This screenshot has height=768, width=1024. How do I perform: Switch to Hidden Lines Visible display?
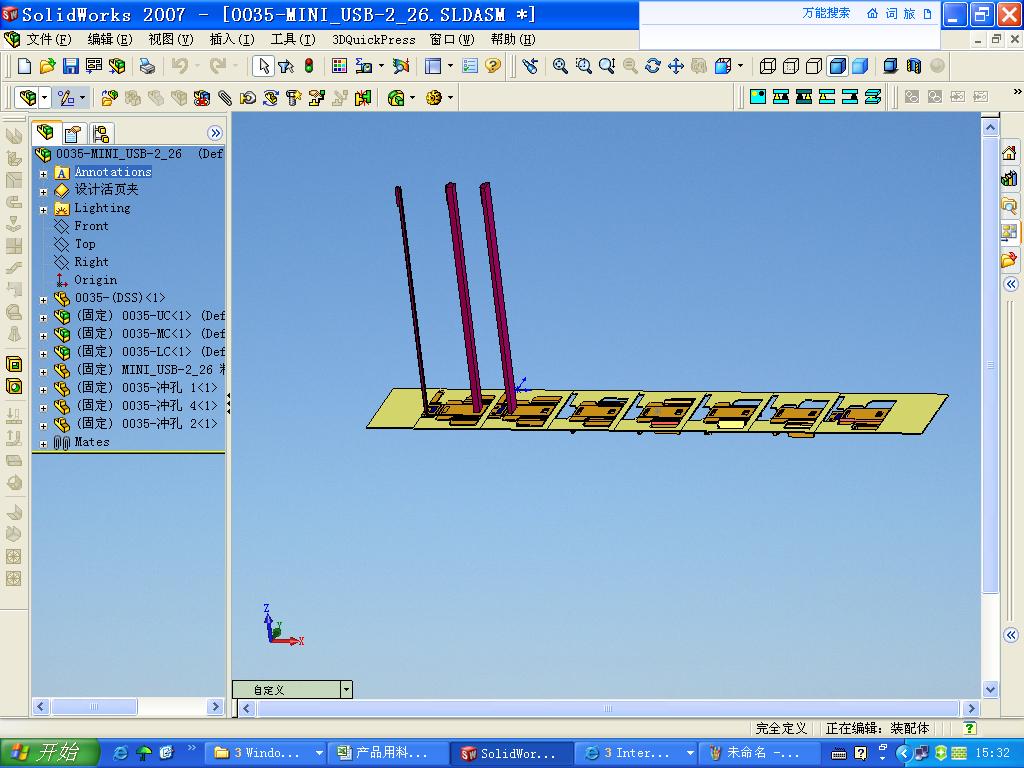click(791, 66)
